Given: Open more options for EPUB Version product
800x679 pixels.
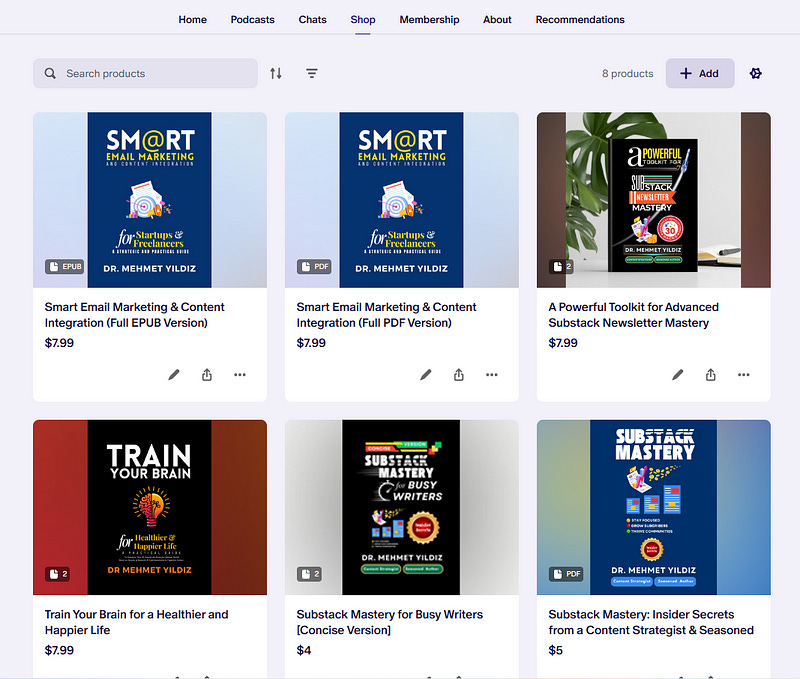Looking at the screenshot, I should [240, 375].
